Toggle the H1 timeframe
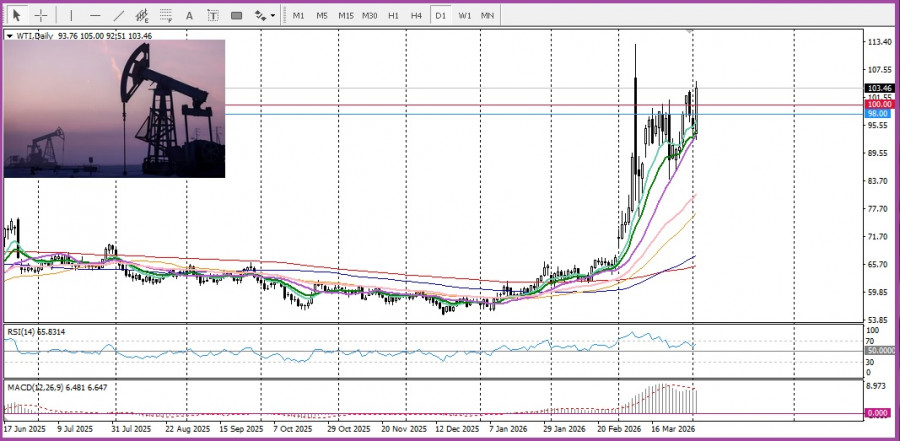The width and height of the screenshot is (900, 441). pyautogui.click(x=393, y=16)
